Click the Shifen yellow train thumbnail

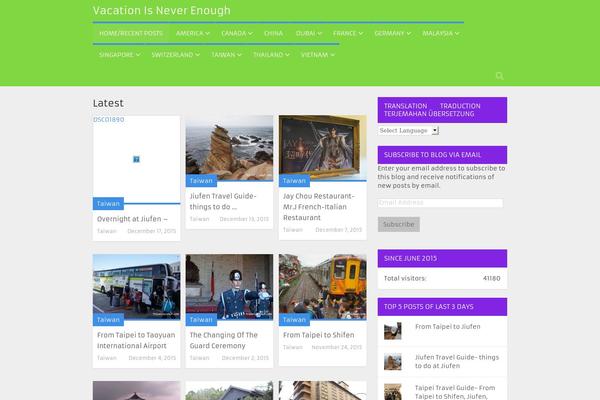[x=323, y=287]
